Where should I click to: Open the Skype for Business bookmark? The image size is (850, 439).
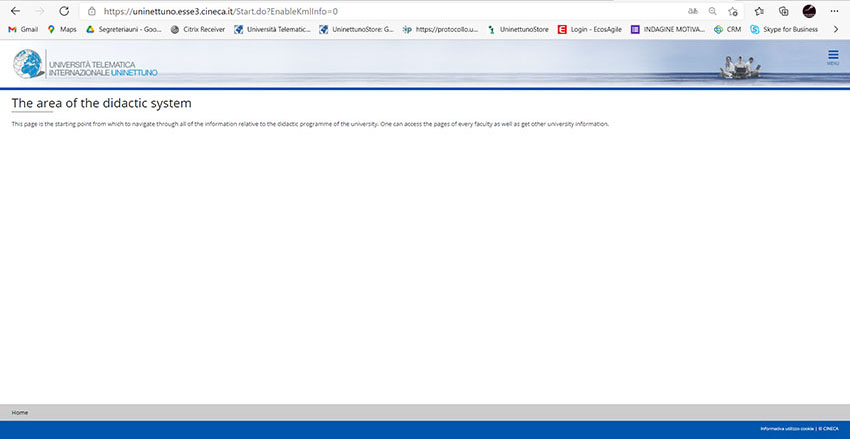point(783,30)
